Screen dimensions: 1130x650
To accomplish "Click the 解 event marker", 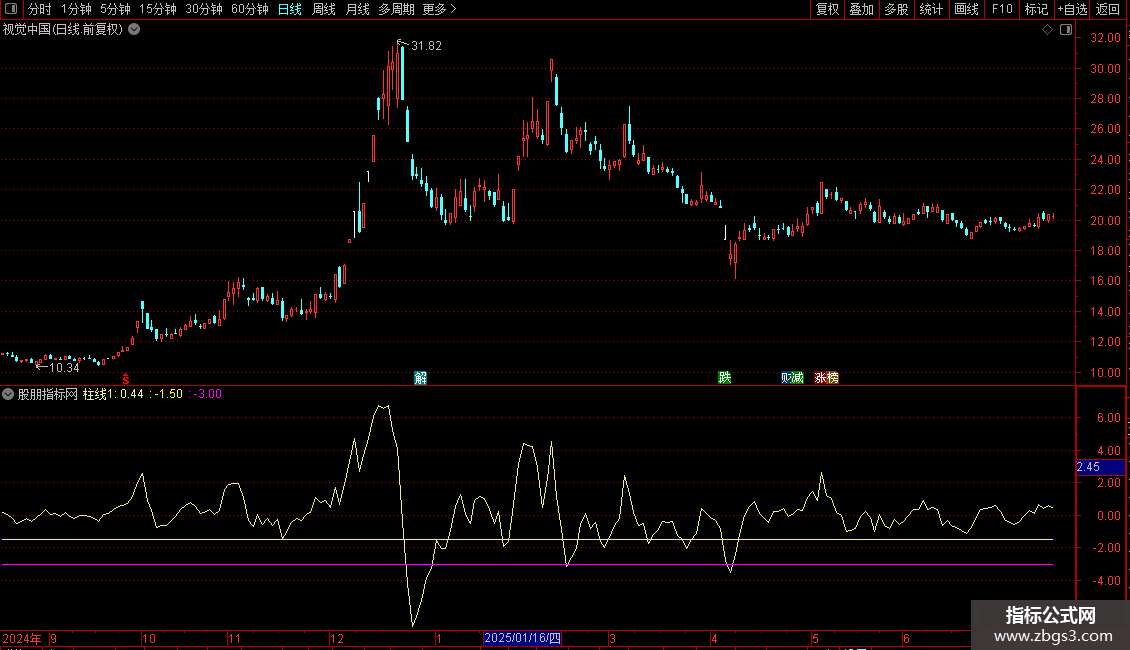I will (x=420, y=378).
